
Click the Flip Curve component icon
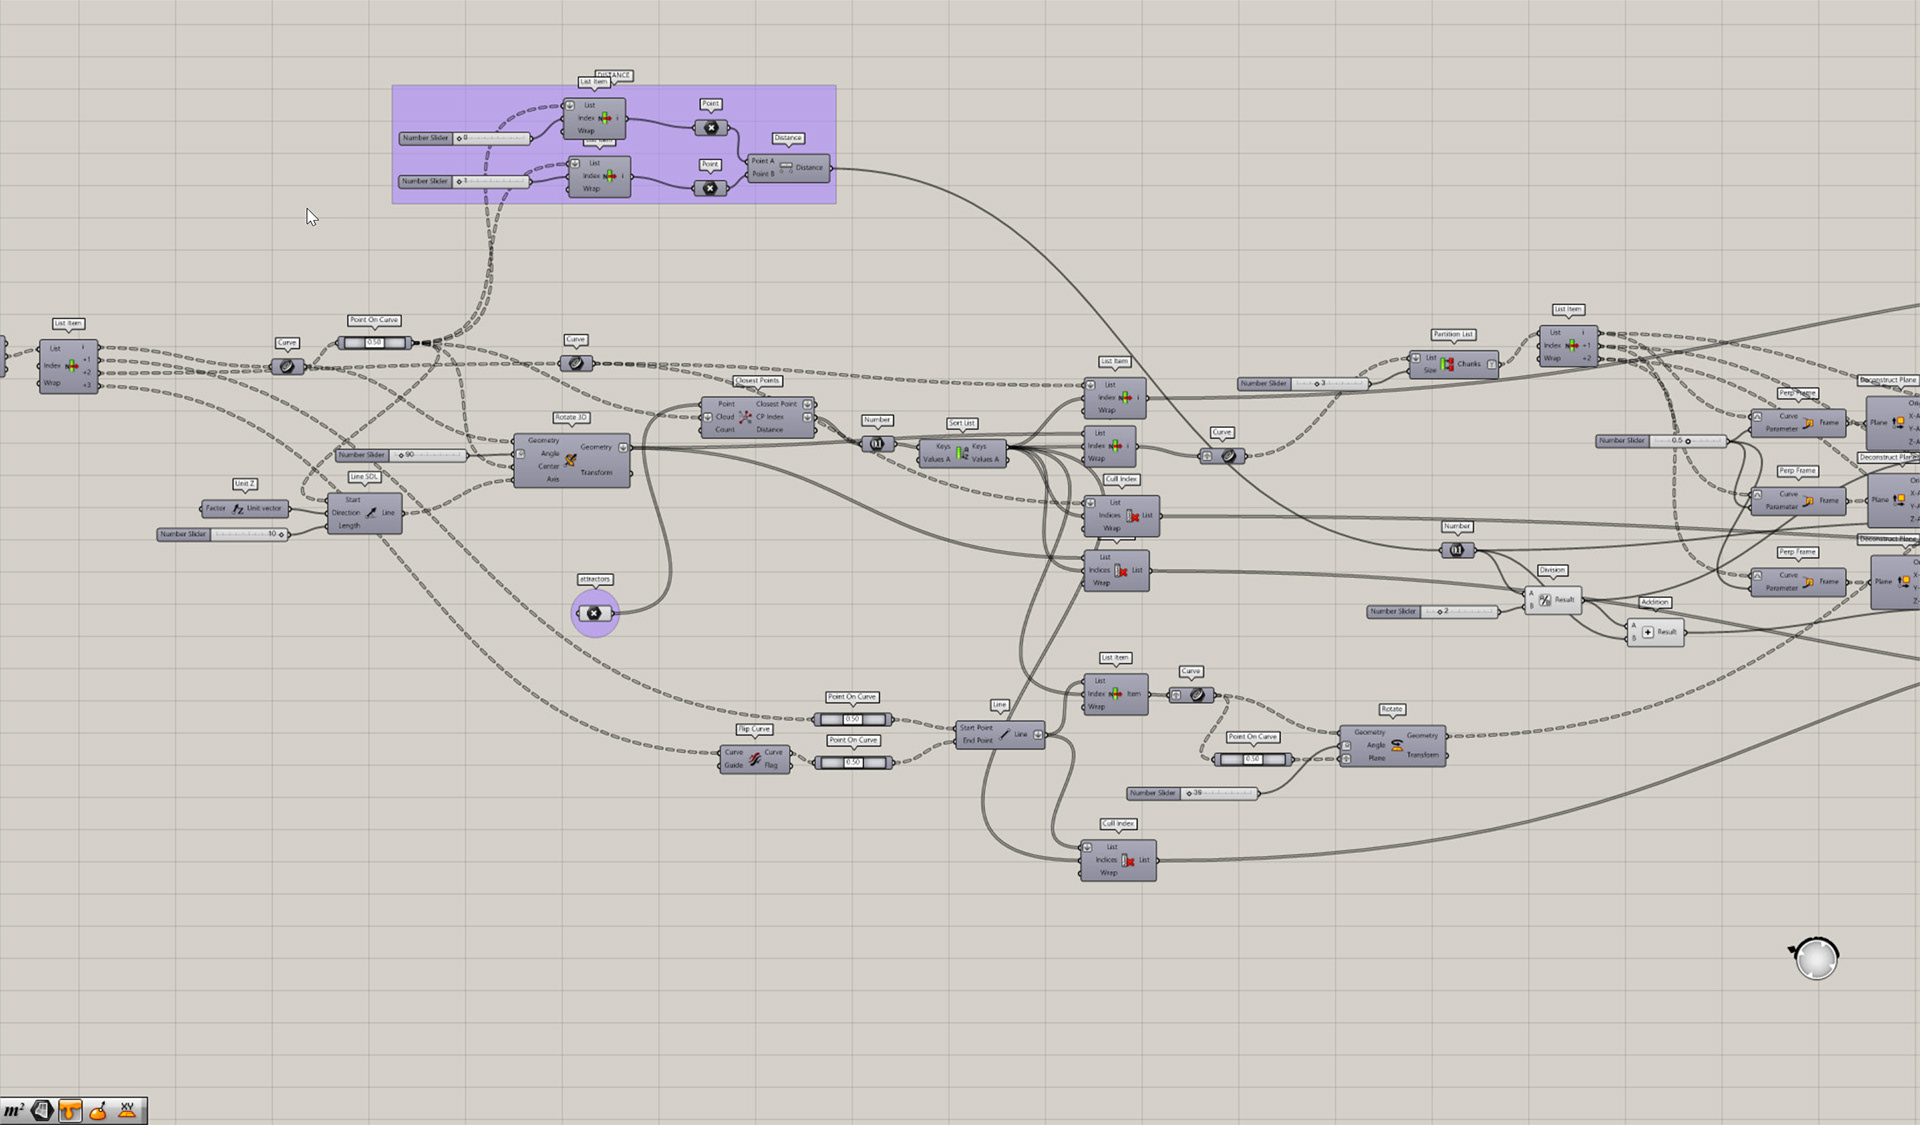[x=755, y=759]
